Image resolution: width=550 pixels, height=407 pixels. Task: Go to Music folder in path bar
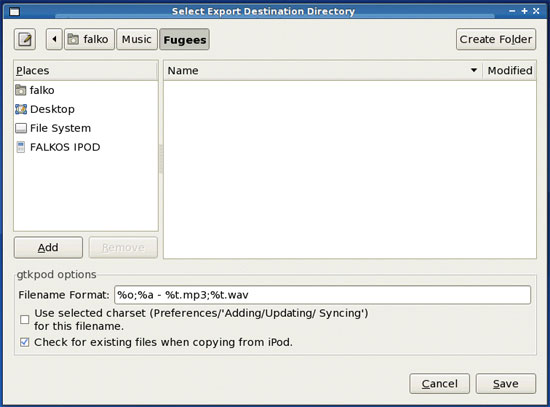click(x=137, y=39)
